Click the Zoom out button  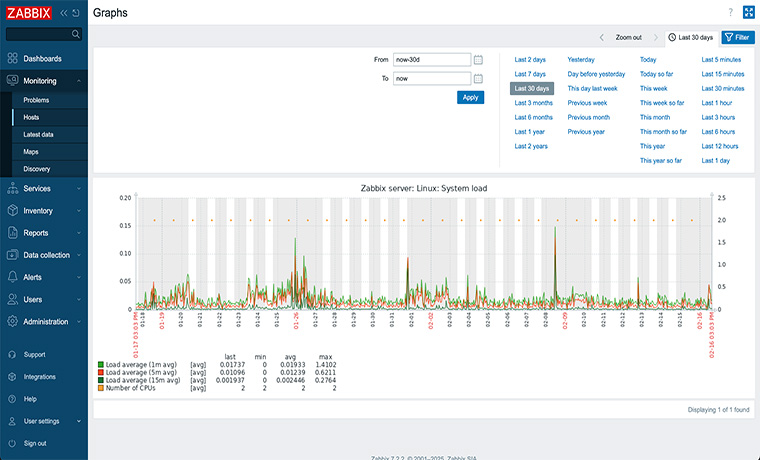(x=628, y=37)
